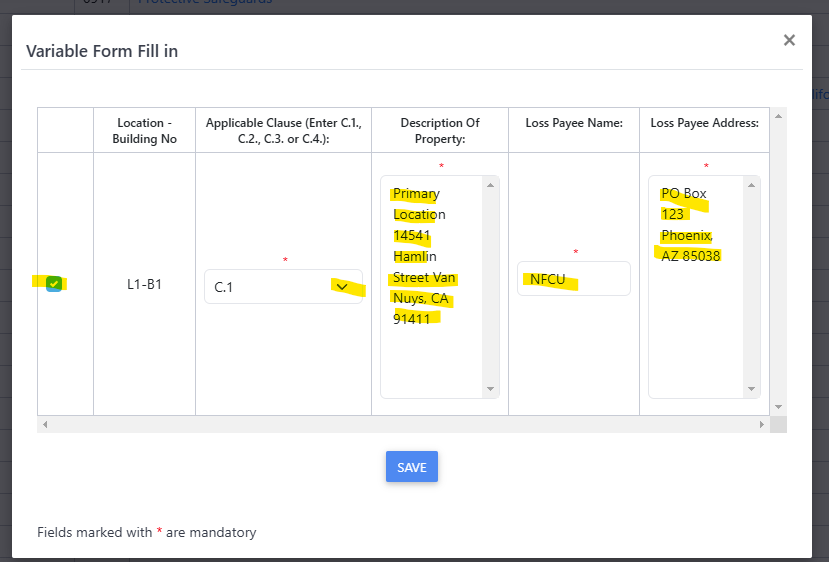This screenshot has height=562, width=829.
Task: Click the table's vertical scrollbar down arrow
Action: tap(779, 407)
